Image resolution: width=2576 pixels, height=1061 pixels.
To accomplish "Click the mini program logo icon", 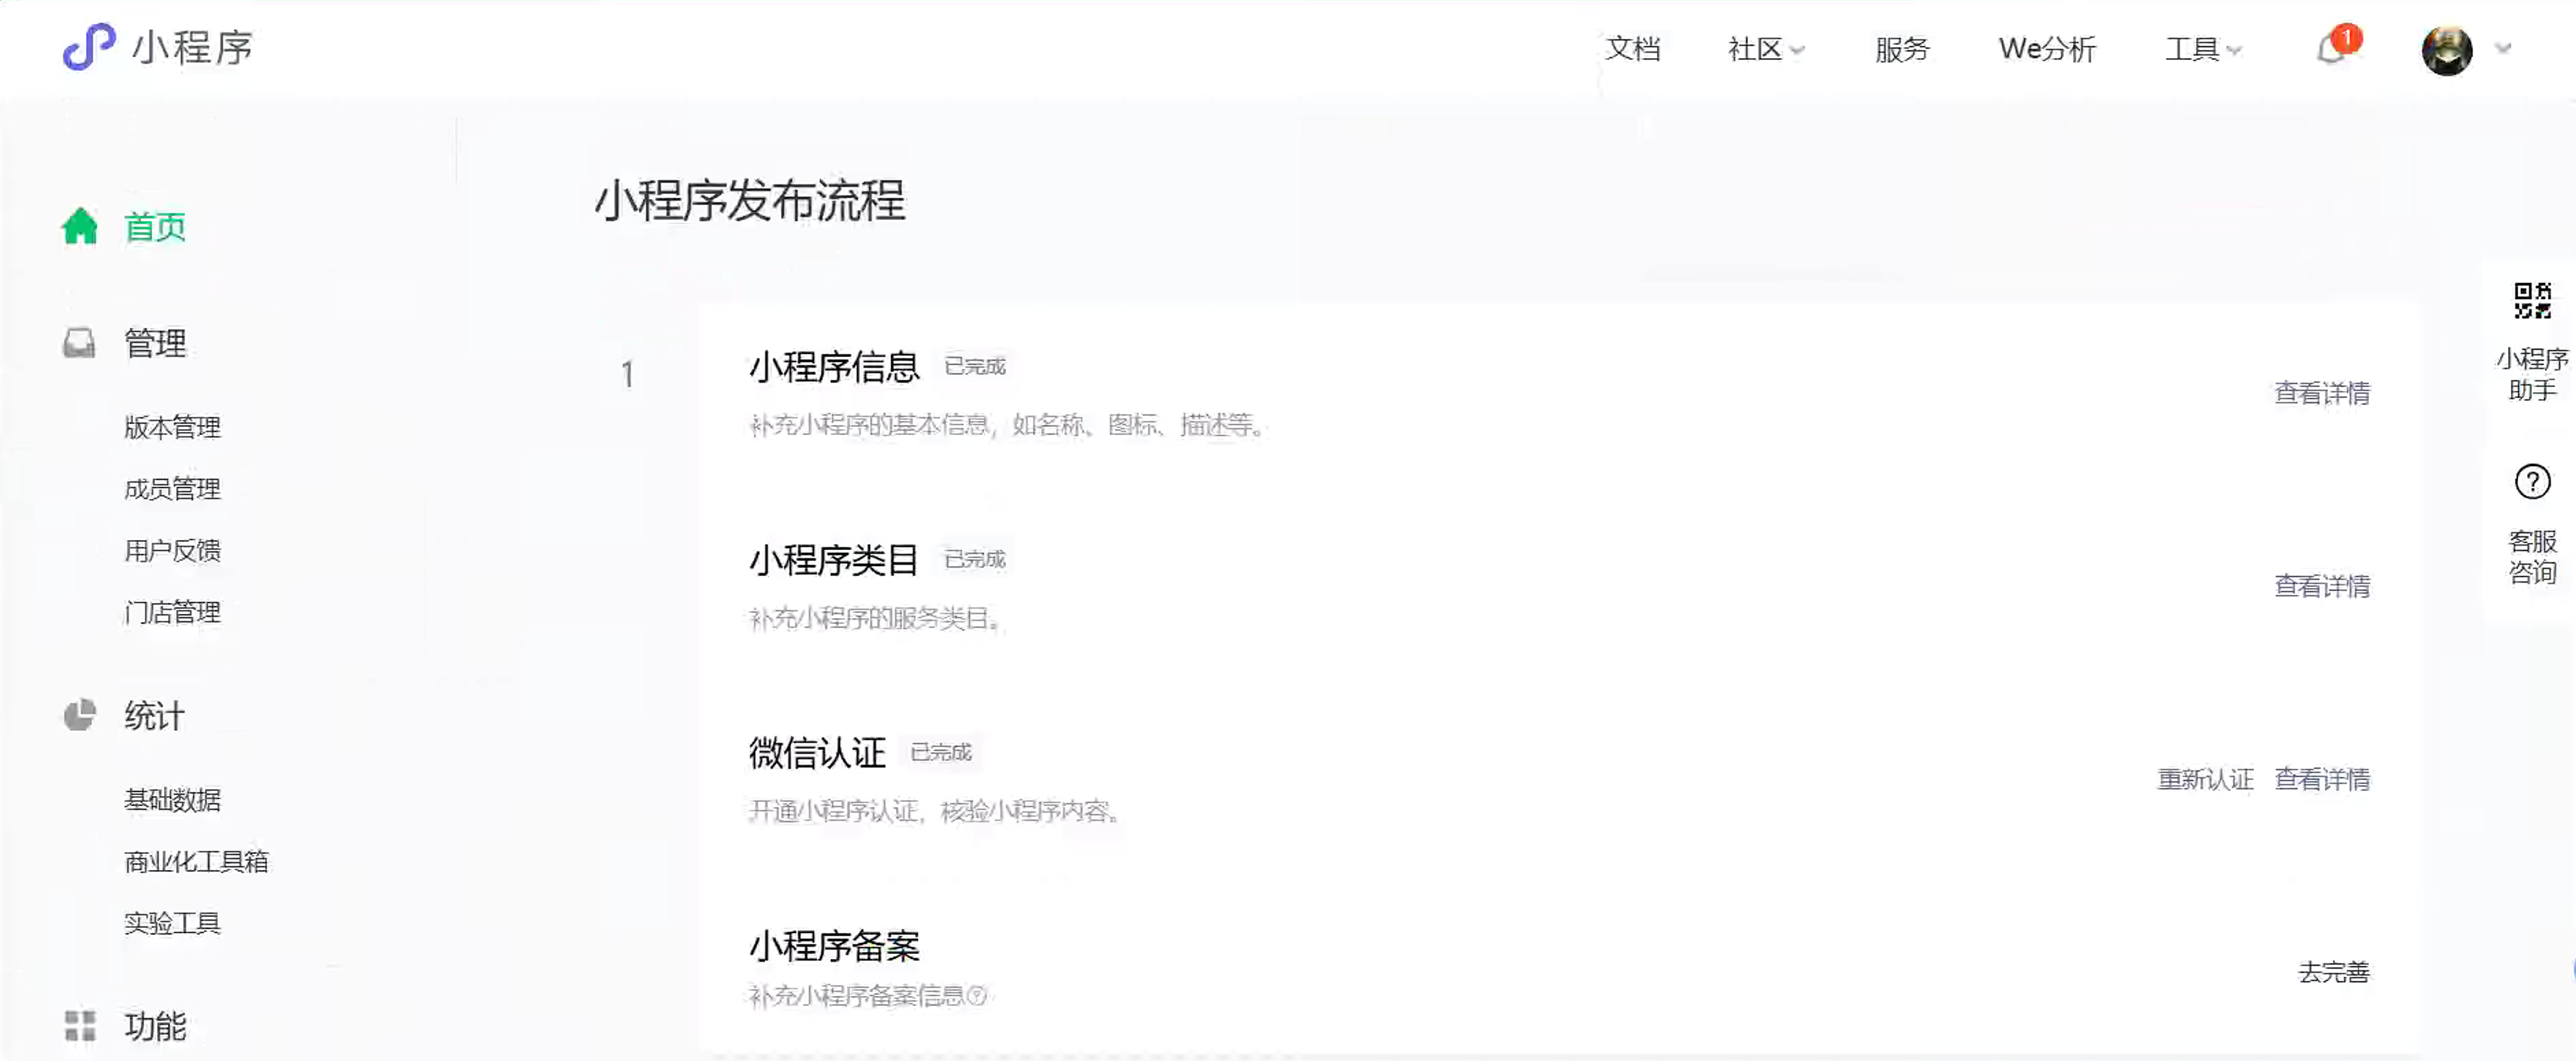I will pos(89,46).
